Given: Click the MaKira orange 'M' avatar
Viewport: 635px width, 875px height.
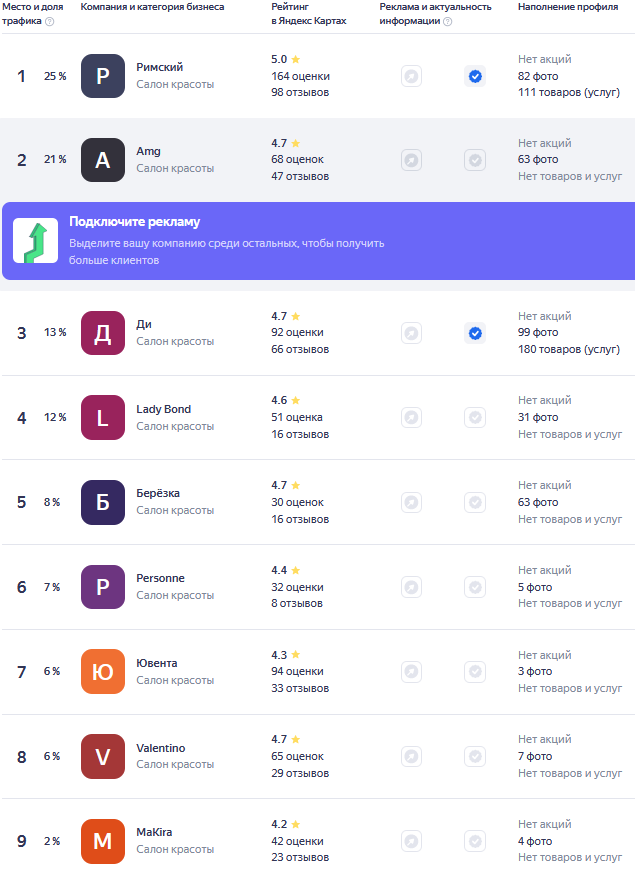Looking at the screenshot, I should click(x=103, y=841).
